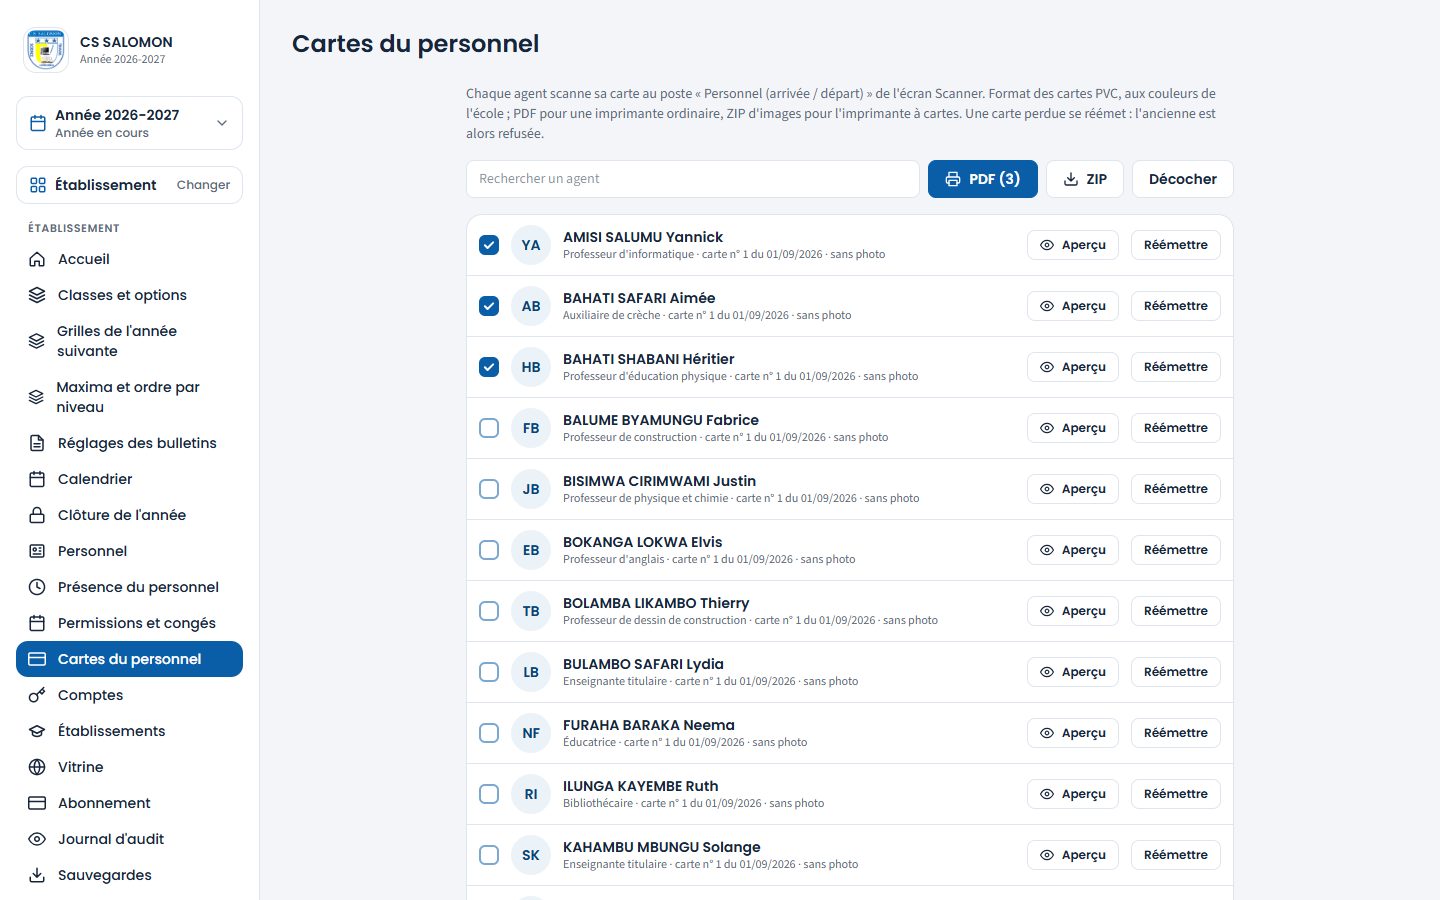Click Aperçu for FURAHA BARAKA Neema
The height and width of the screenshot is (900, 1440).
coord(1073,733)
